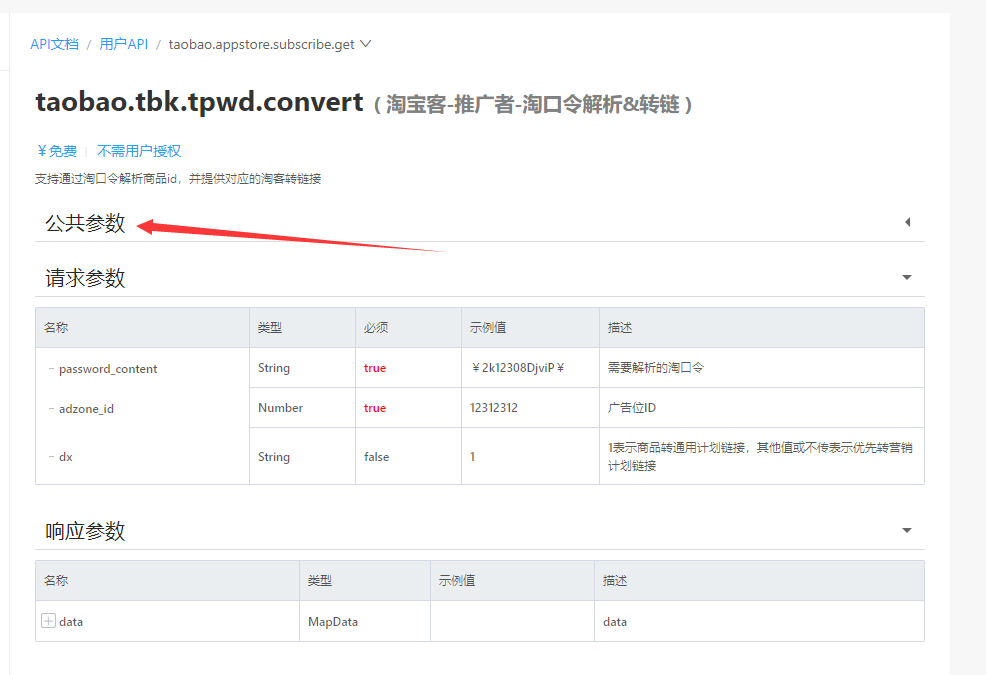Viewport: 986px width, 675px height.
Task: Select the password_content parameter name
Action: (x=108, y=369)
